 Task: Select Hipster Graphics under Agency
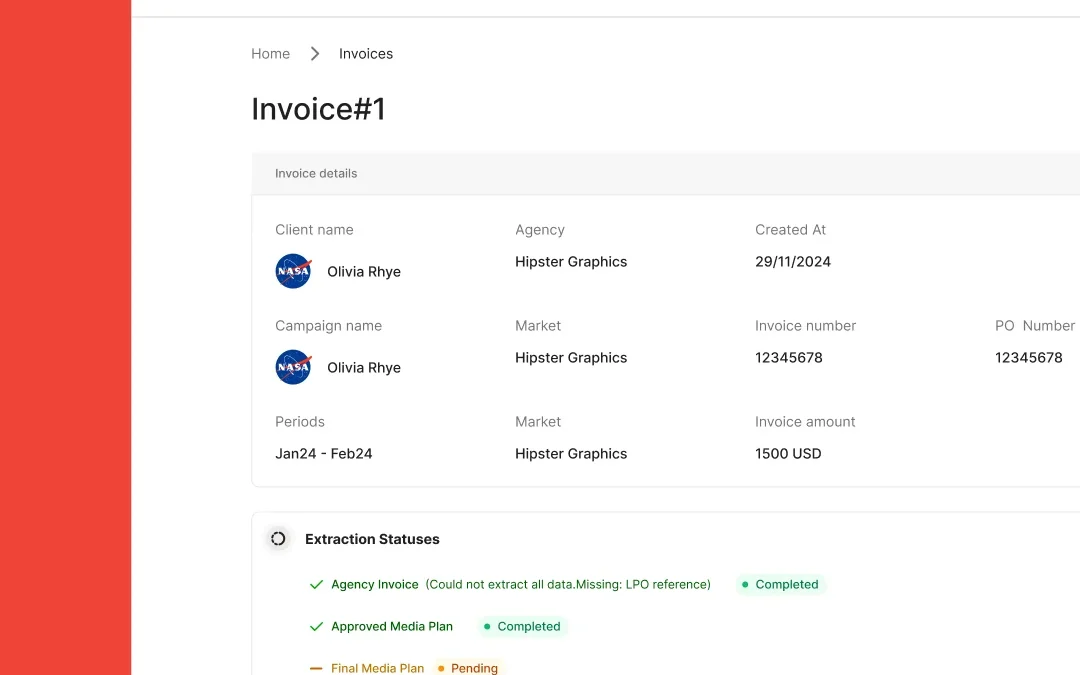571,262
